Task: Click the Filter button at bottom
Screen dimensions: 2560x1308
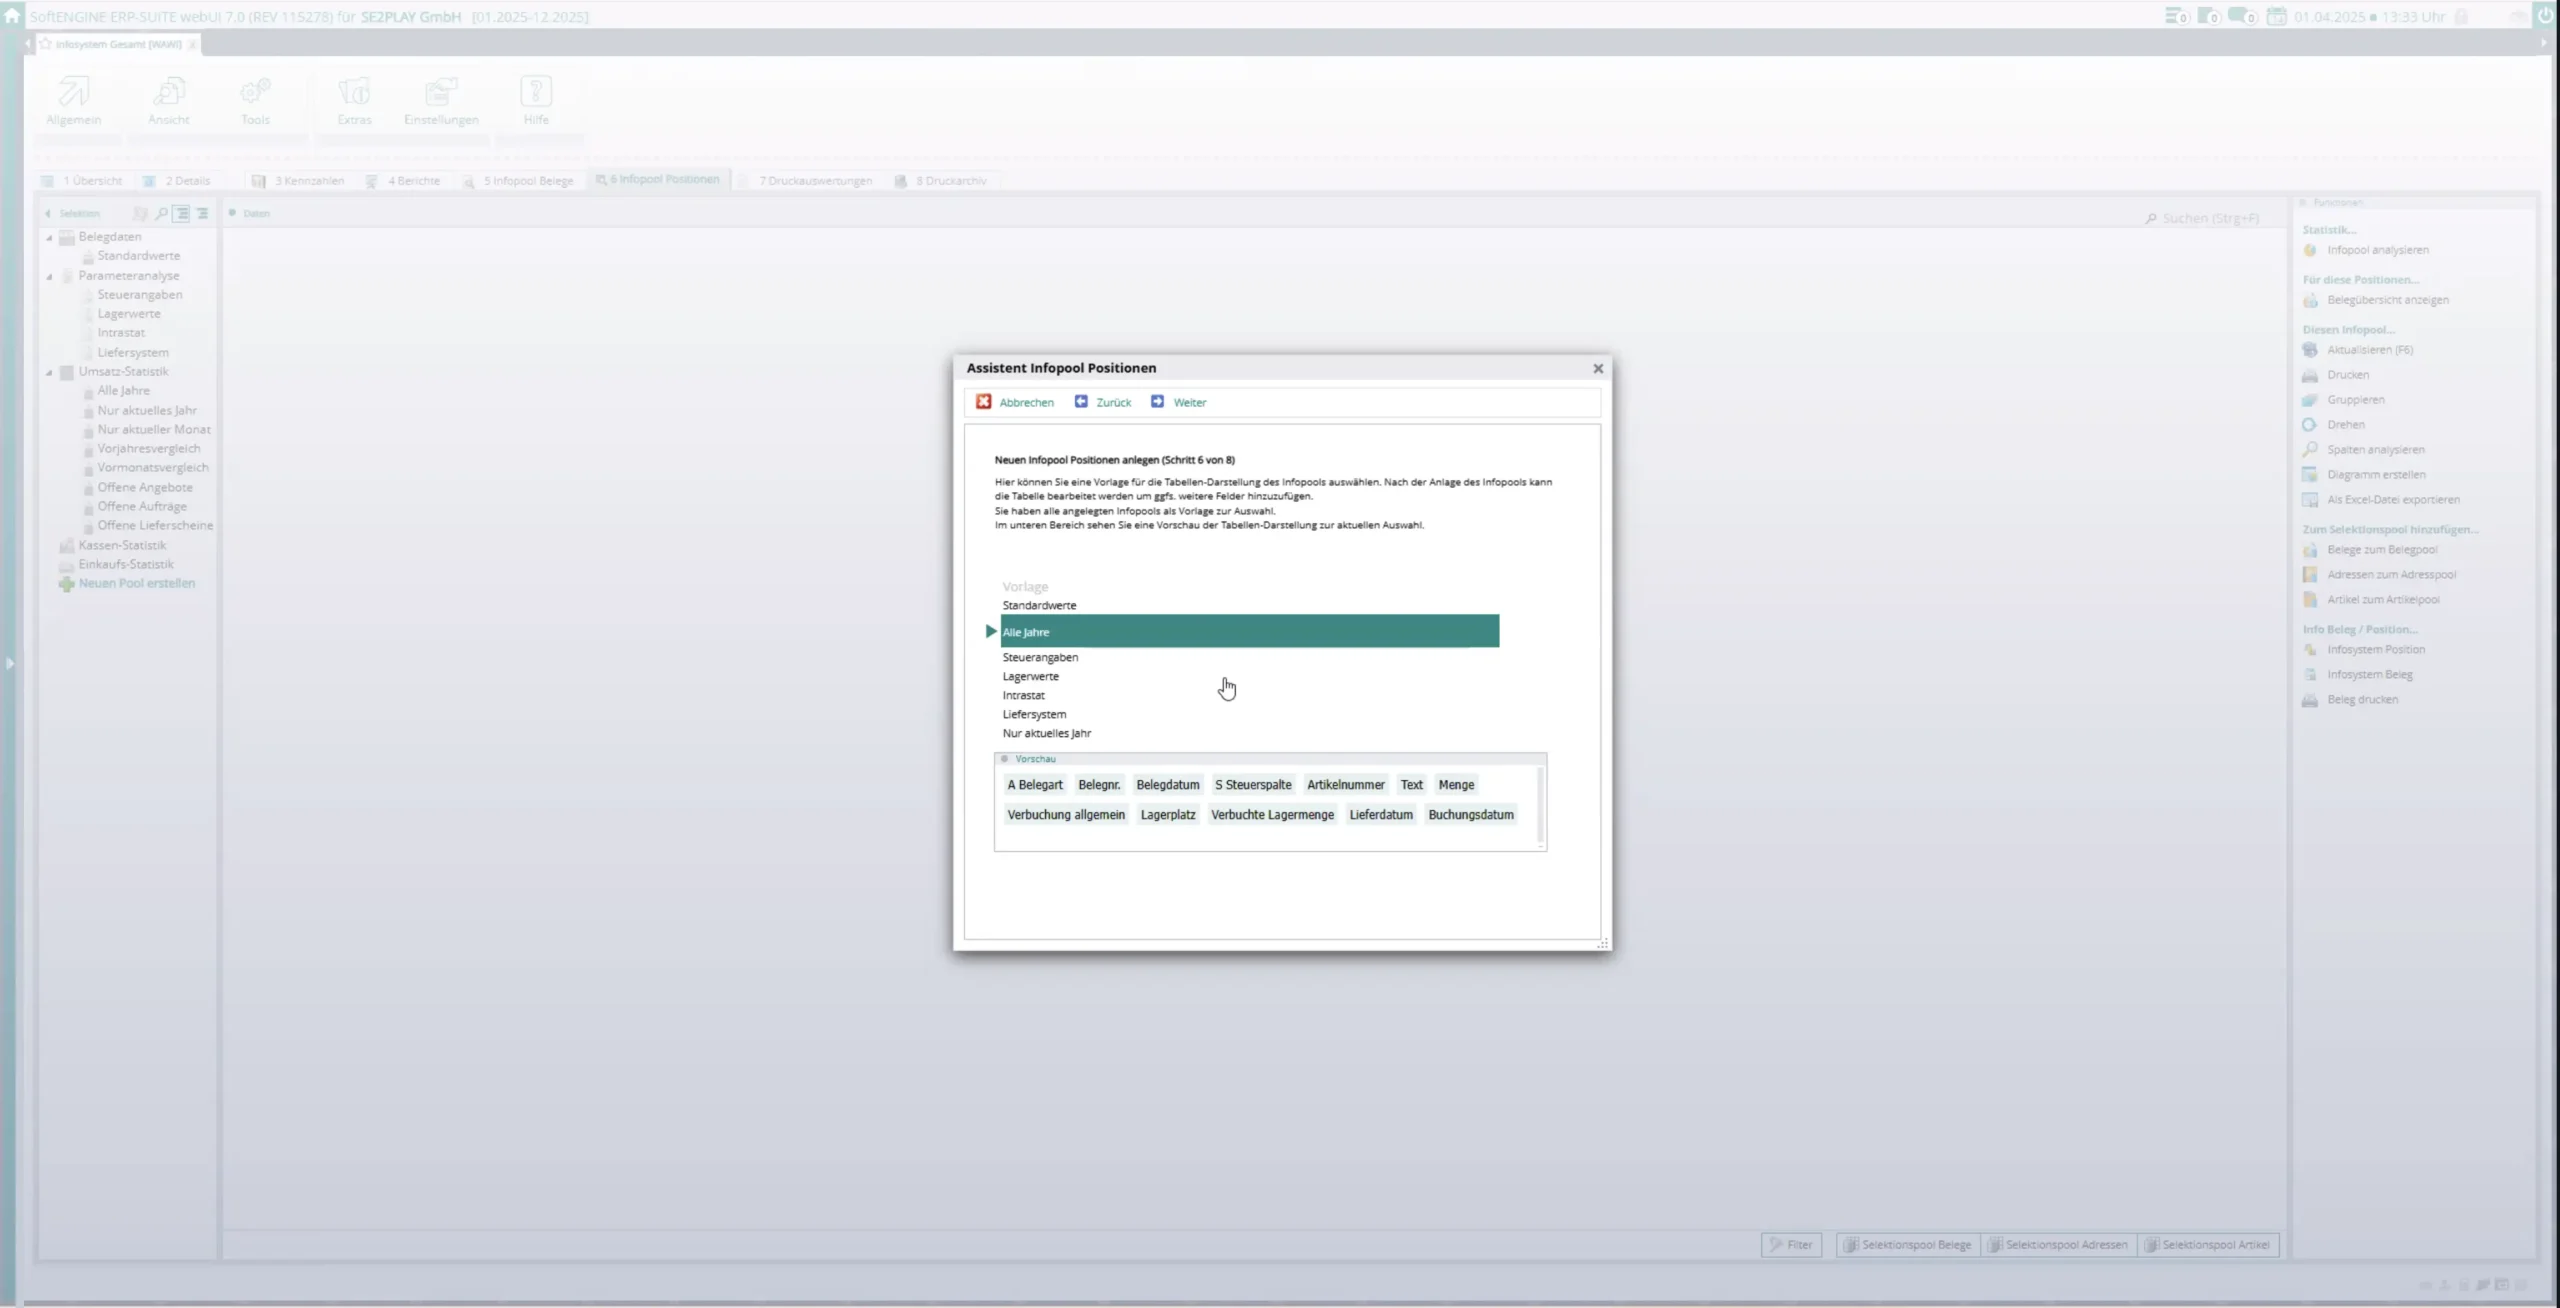Action: click(x=1791, y=1245)
